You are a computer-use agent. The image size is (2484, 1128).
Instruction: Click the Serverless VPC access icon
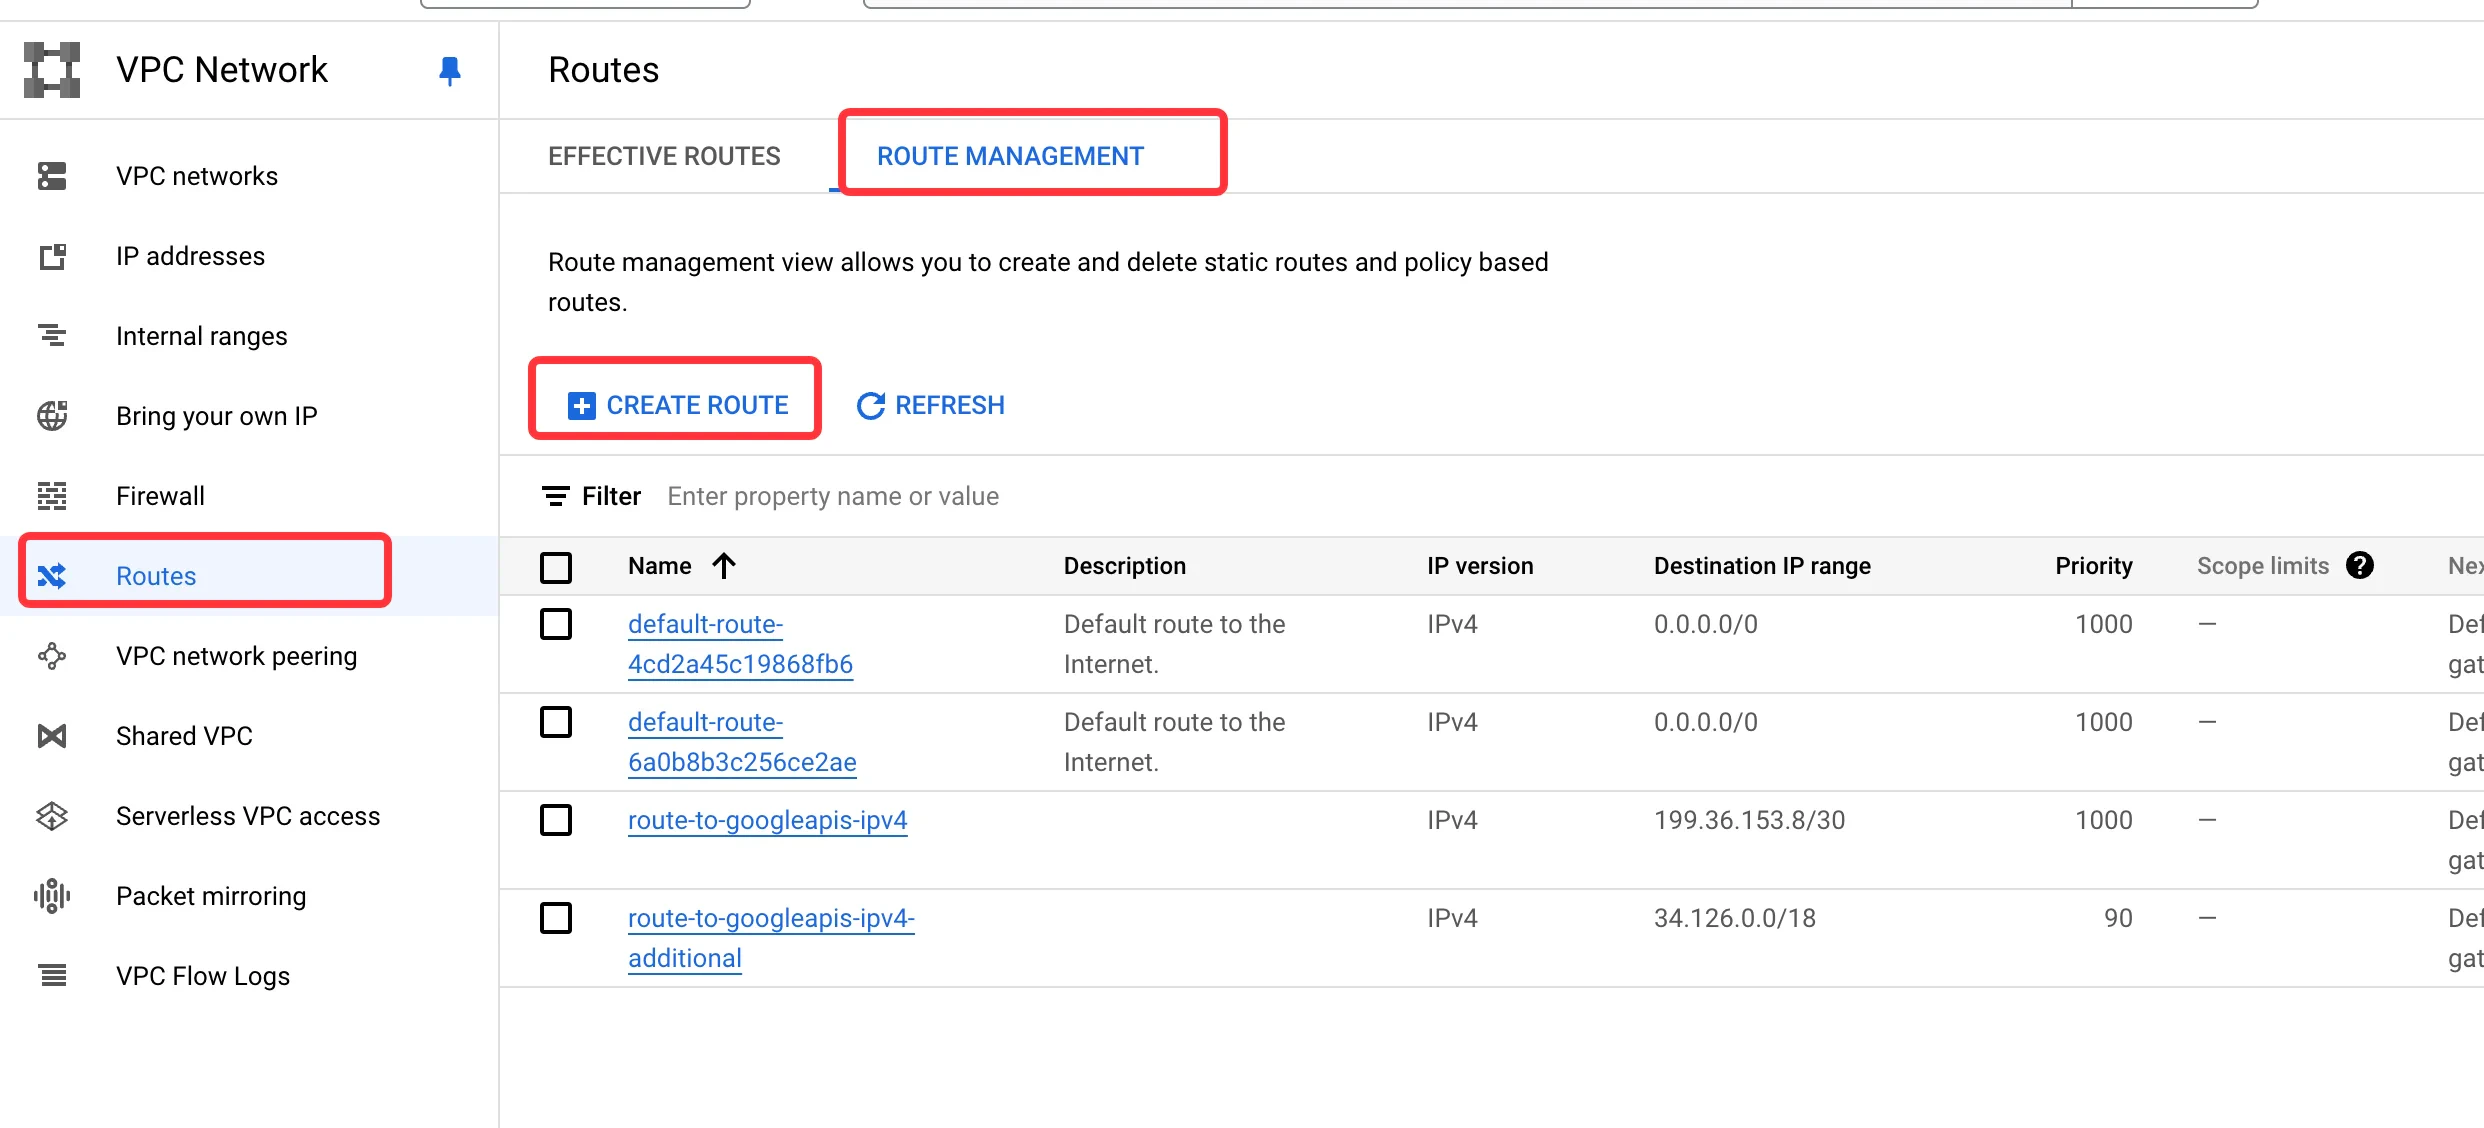(52, 816)
